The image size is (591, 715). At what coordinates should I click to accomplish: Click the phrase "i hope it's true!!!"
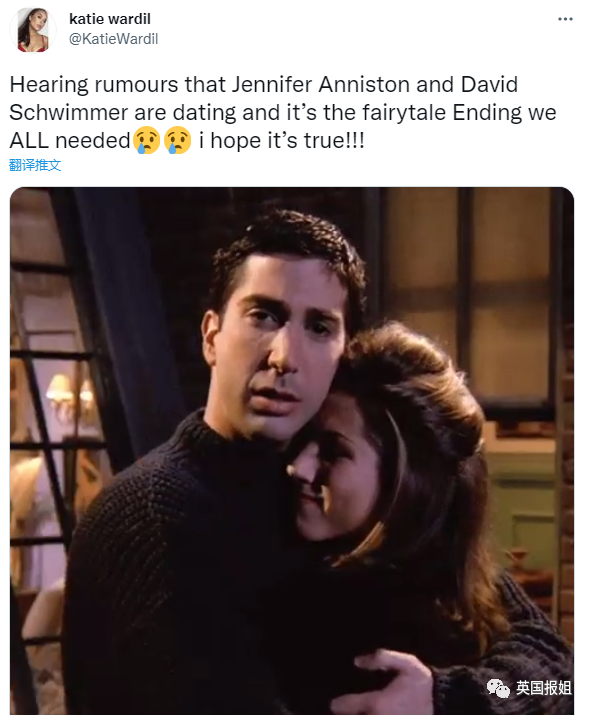tap(282, 140)
